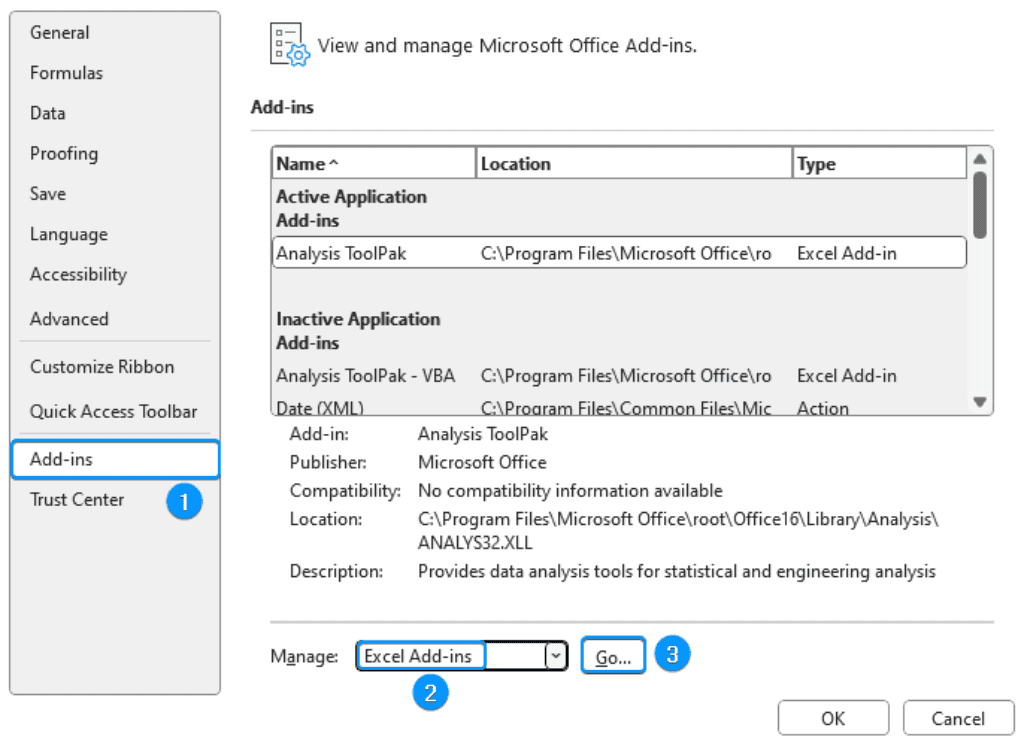Select the Analysis ToolPak - VBA row
The image size is (1024, 746).
[619, 376]
